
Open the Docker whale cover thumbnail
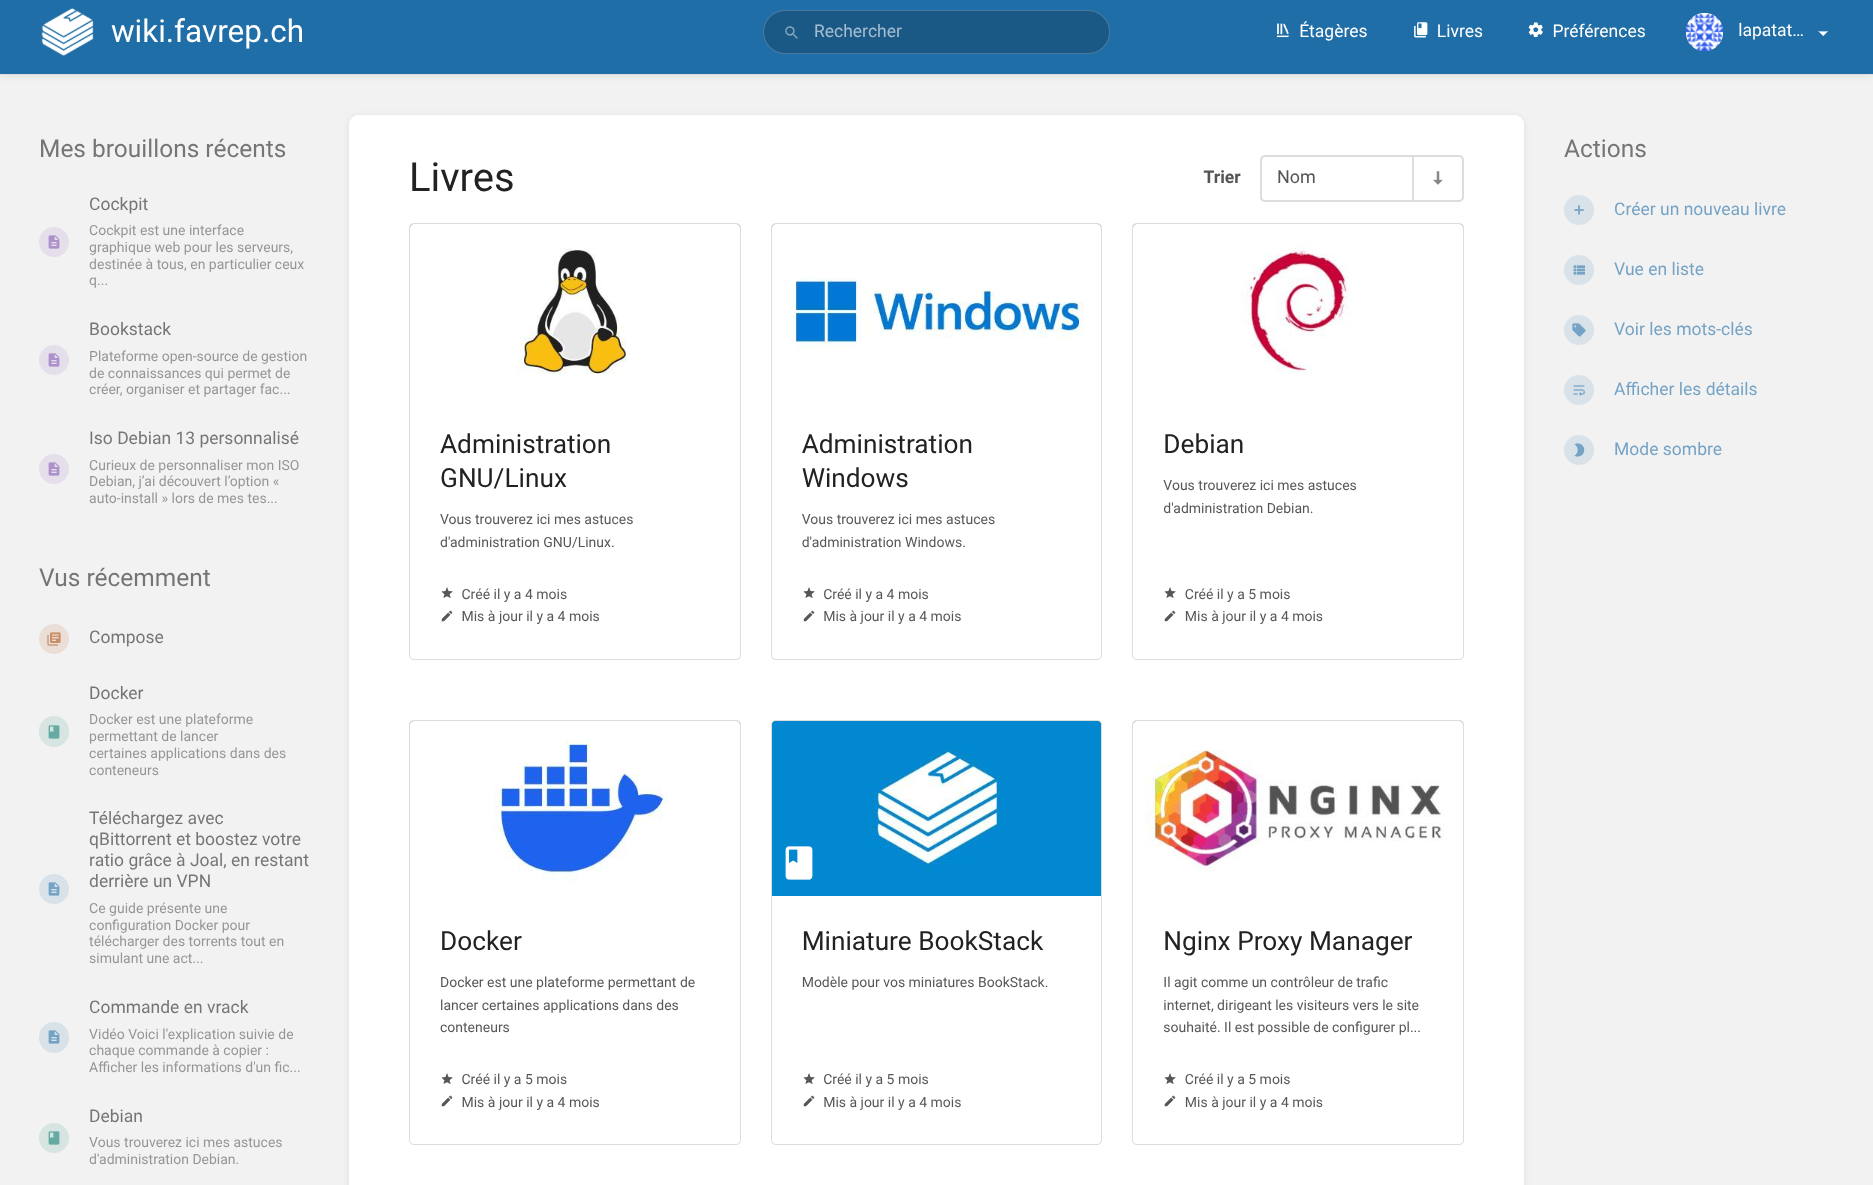[x=575, y=808]
